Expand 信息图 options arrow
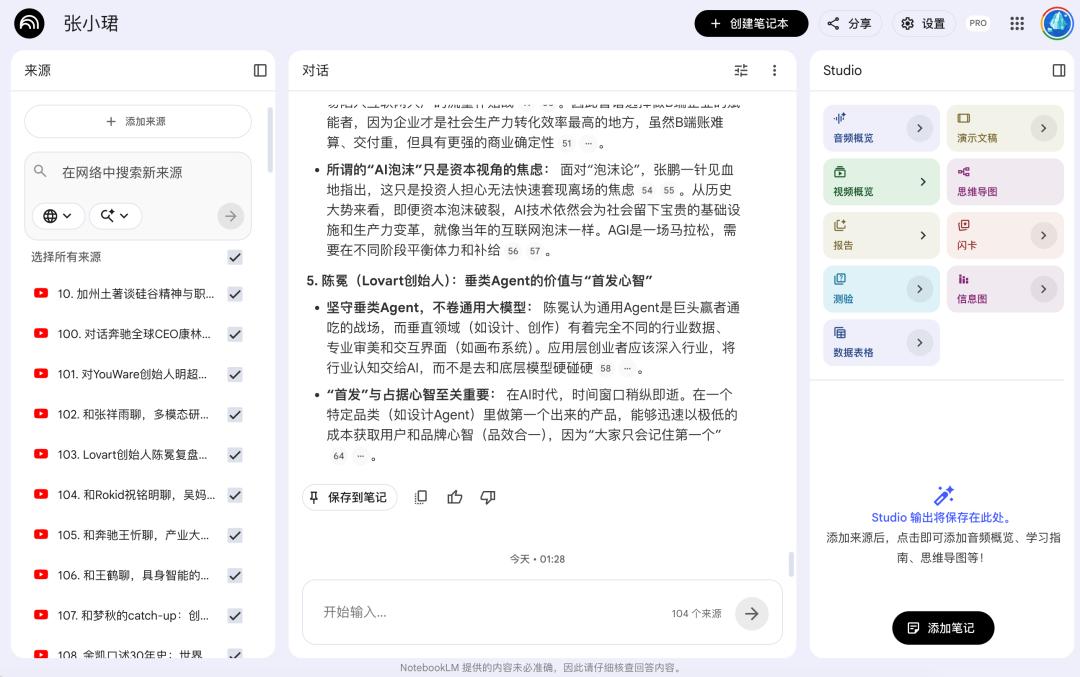Image resolution: width=1080 pixels, height=677 pixels. [x=1043, y=289]
